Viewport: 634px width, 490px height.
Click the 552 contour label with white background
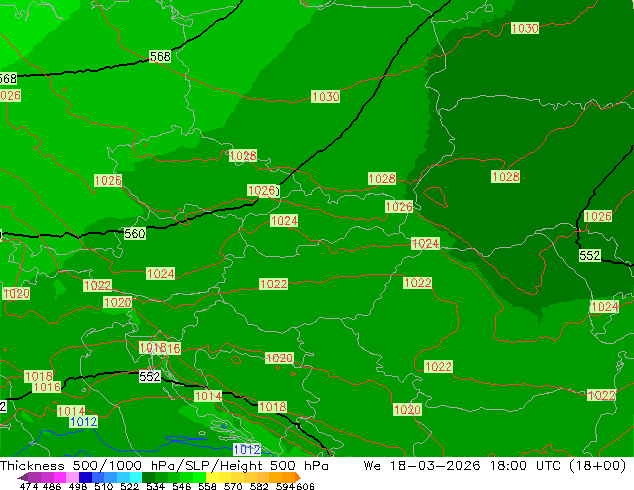coord(150,376)
